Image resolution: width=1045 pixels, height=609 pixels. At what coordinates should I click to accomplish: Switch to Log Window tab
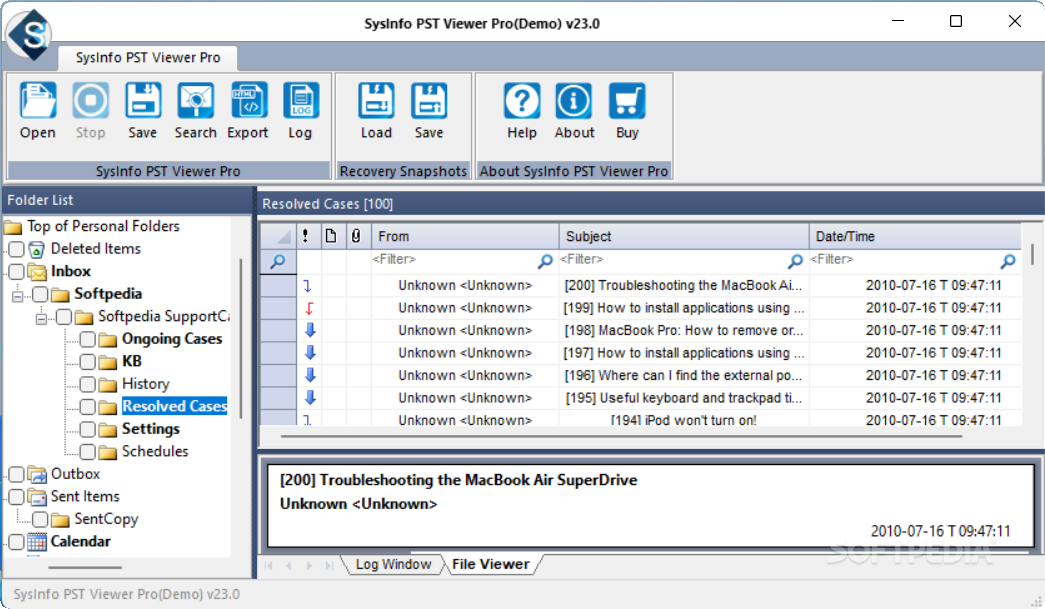point(393,564)
